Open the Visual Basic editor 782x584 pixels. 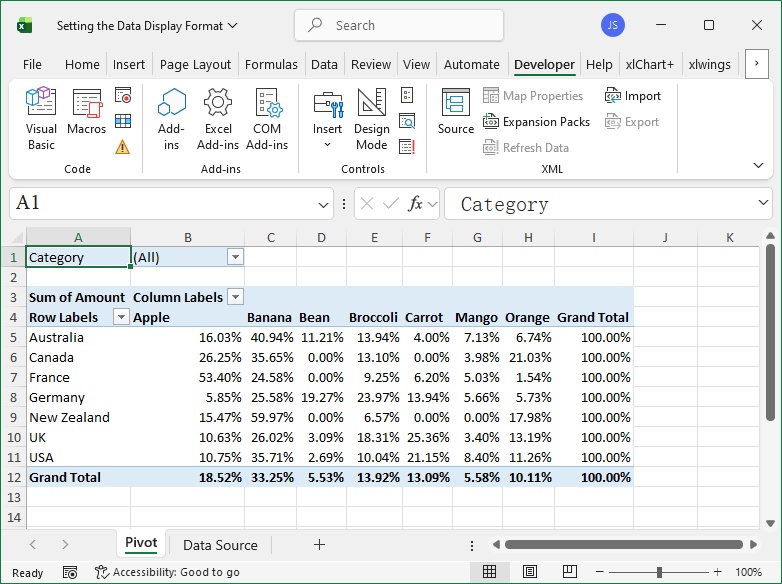[41, 119]
